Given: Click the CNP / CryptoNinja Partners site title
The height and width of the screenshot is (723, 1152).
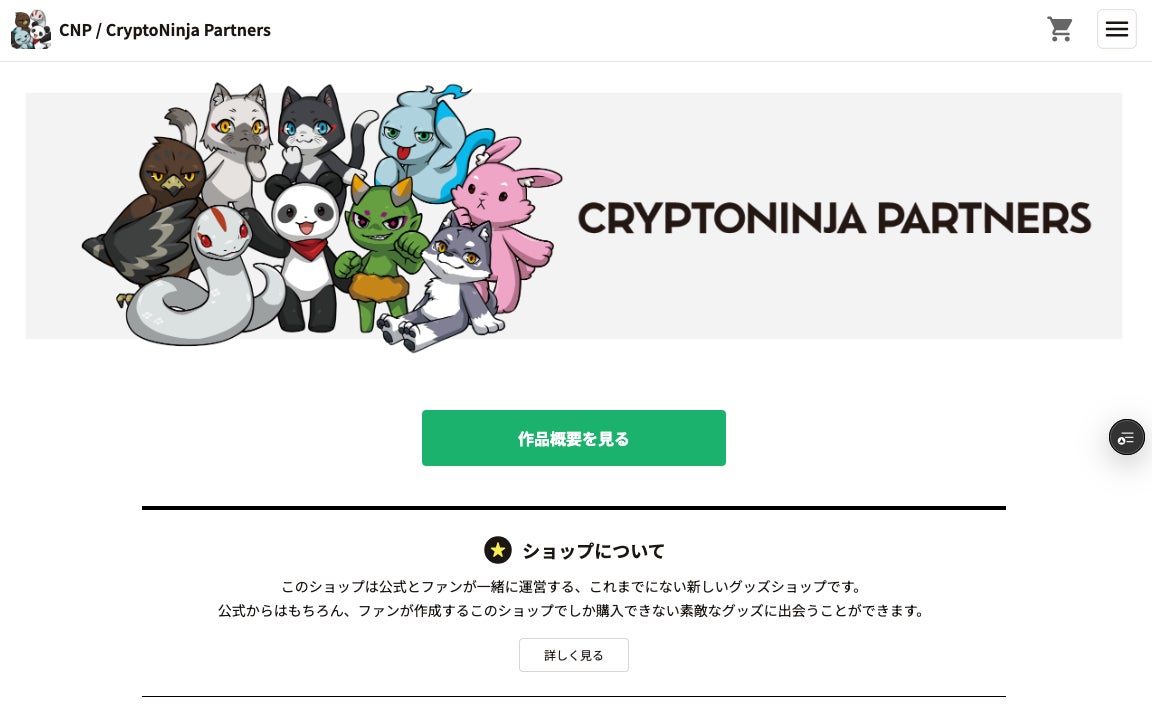Looking at the screenshot, I should [165, 30].
